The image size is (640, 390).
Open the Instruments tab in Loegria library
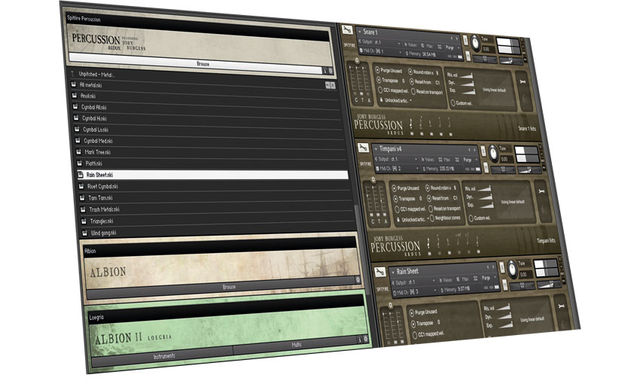pos(163,356)
